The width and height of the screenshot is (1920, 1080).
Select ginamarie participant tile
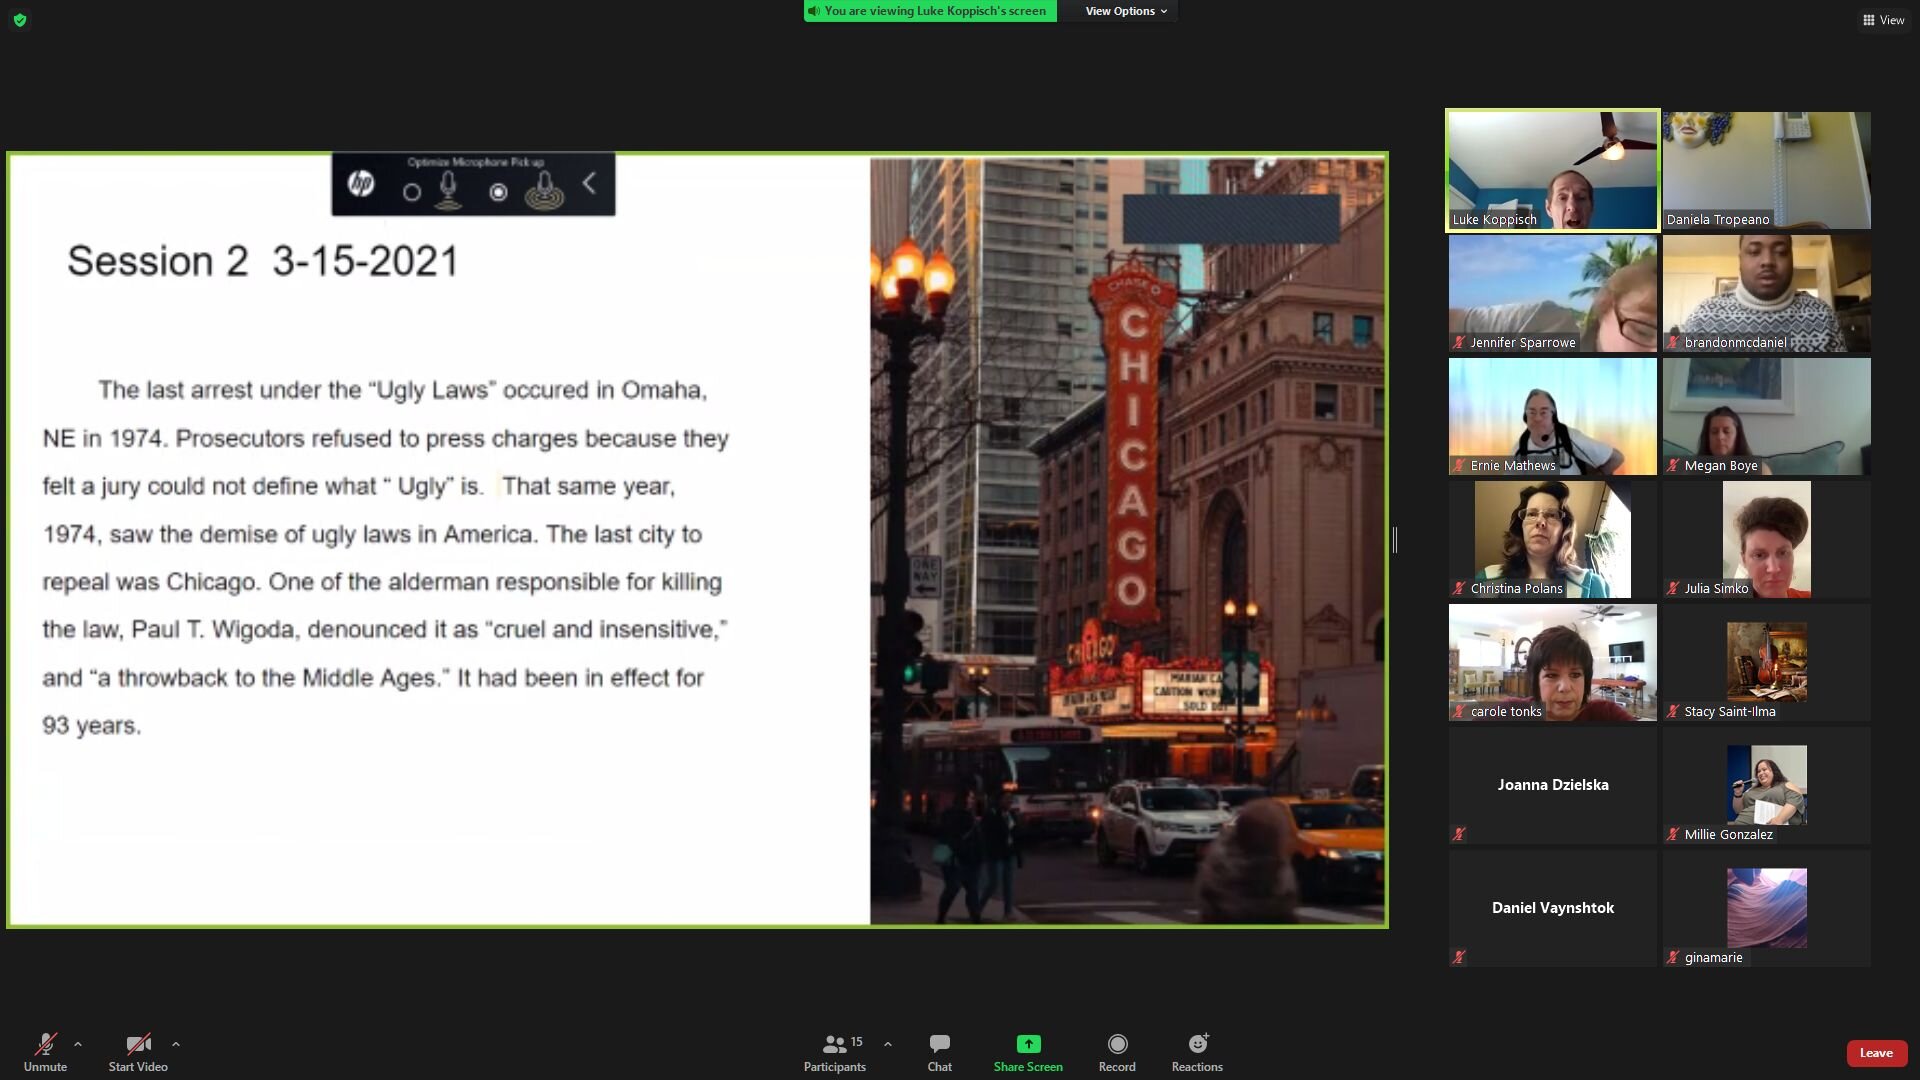[x=1767, y=908]
